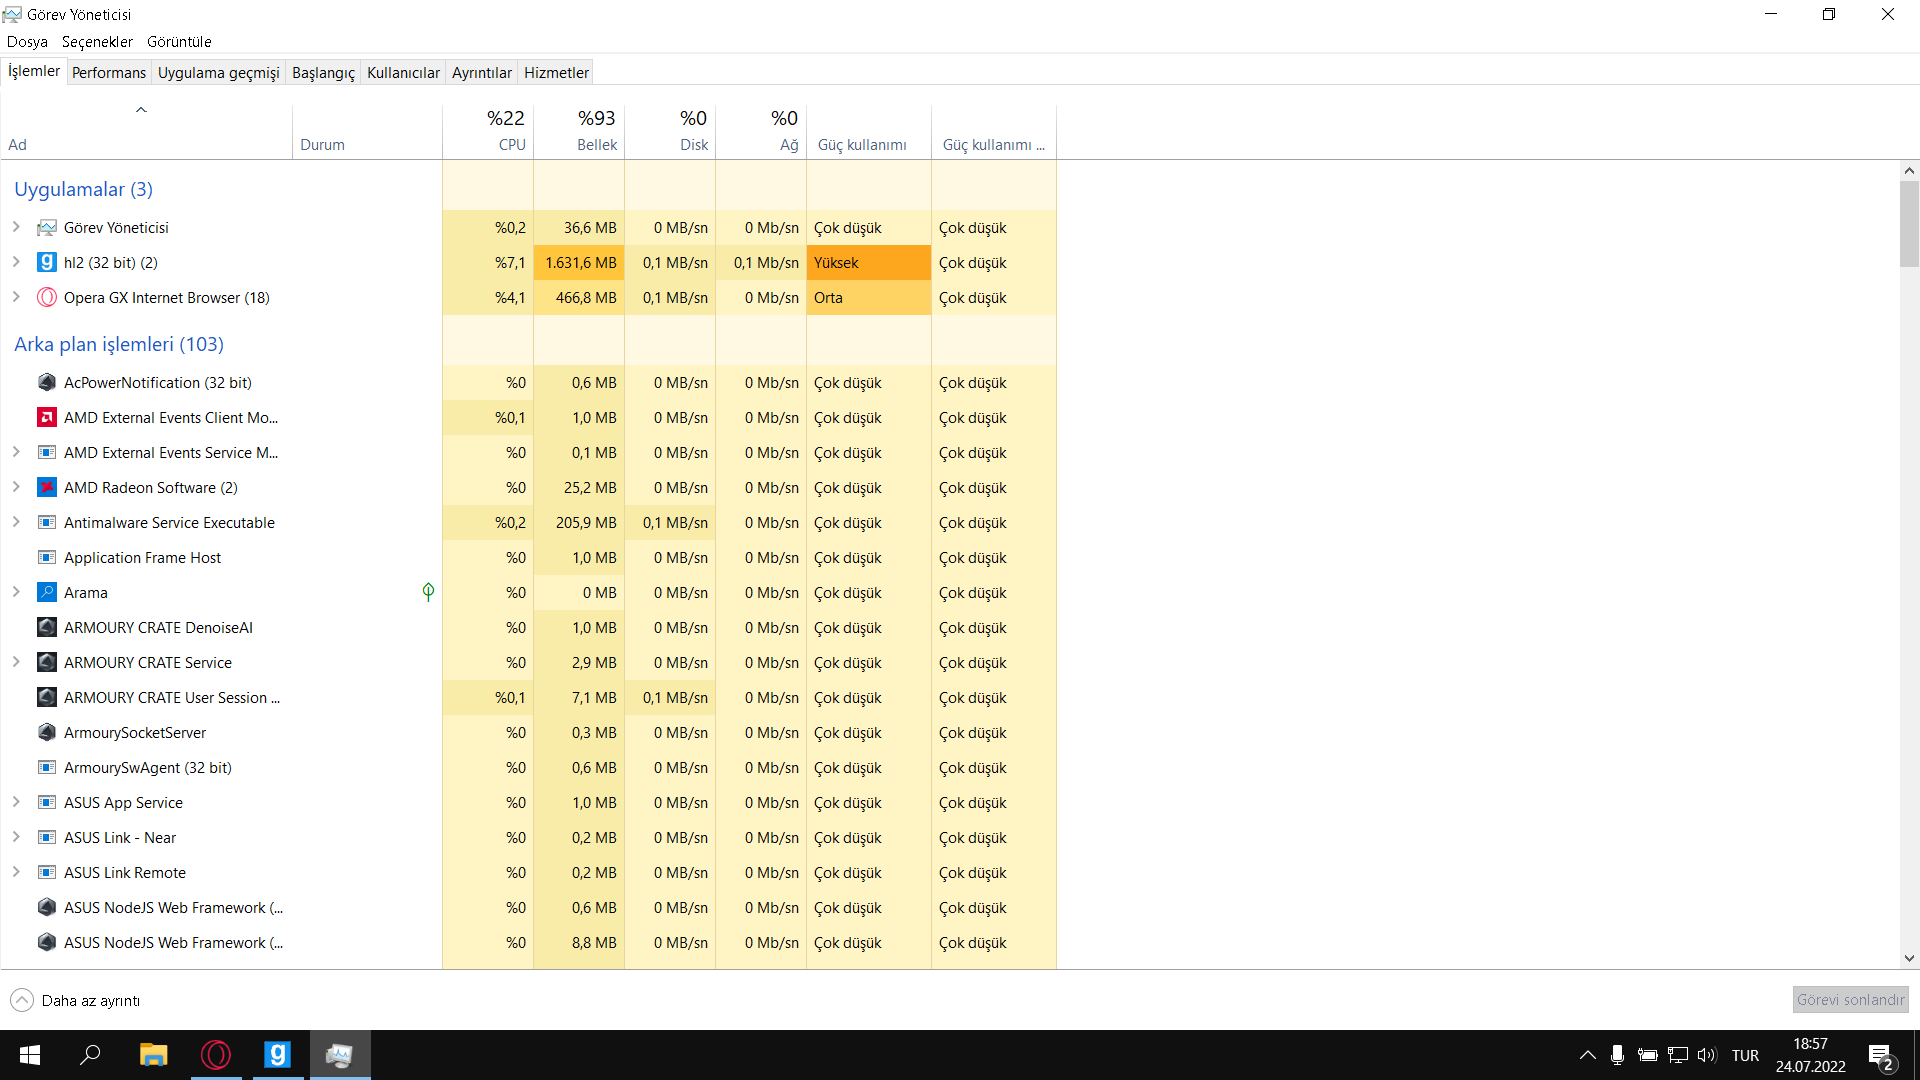Click the microphone icon in the system tray
Image resolution: width=1920 pixels, height=1080 pixels.
(x=1617, y=1055)
